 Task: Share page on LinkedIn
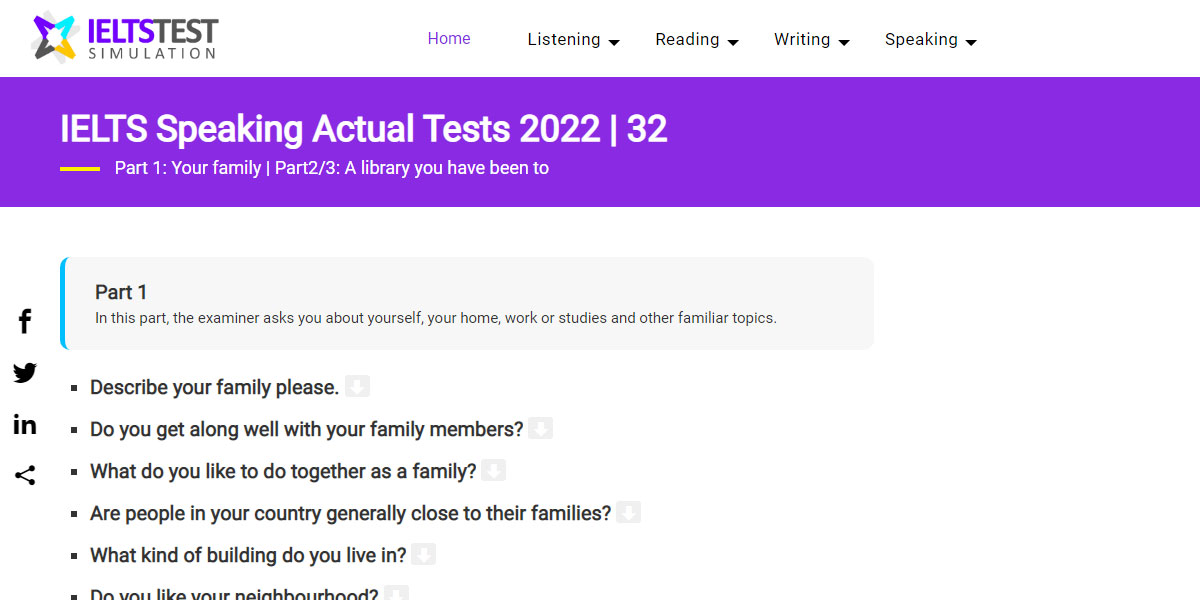25,425
